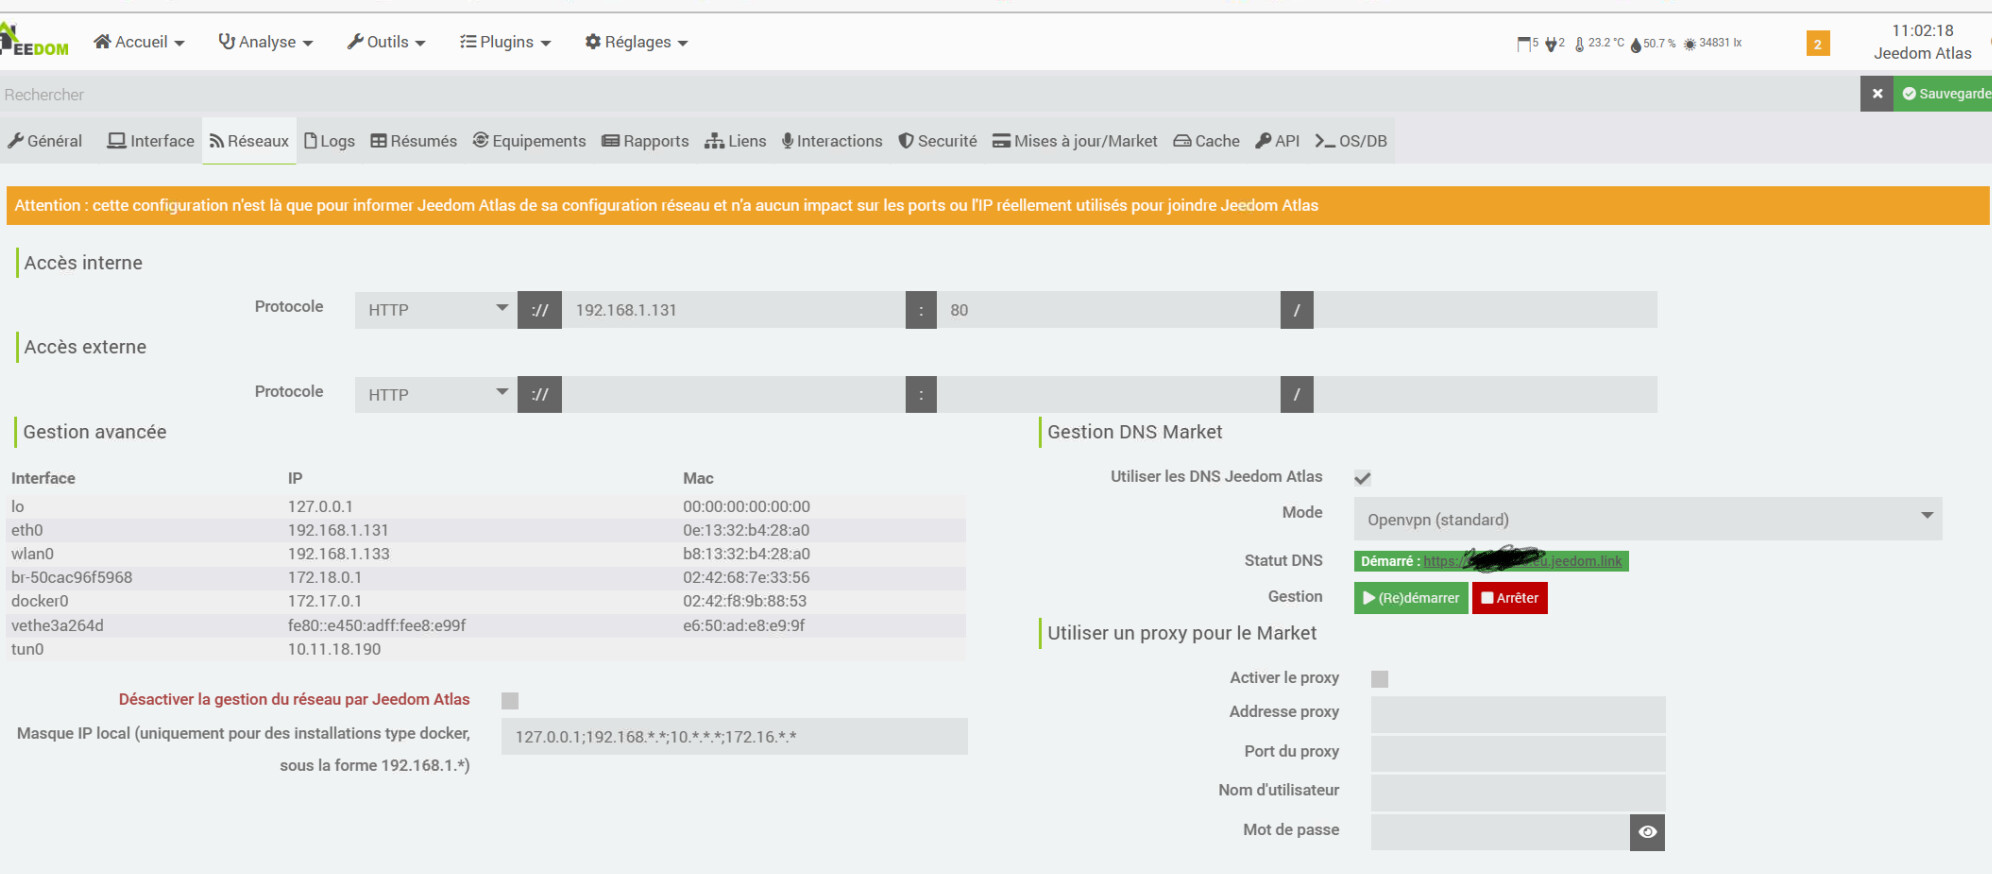Toggle the proxy password visibility eye
The width and height of the screenshot is (1992, 874).
[1647, 832]
